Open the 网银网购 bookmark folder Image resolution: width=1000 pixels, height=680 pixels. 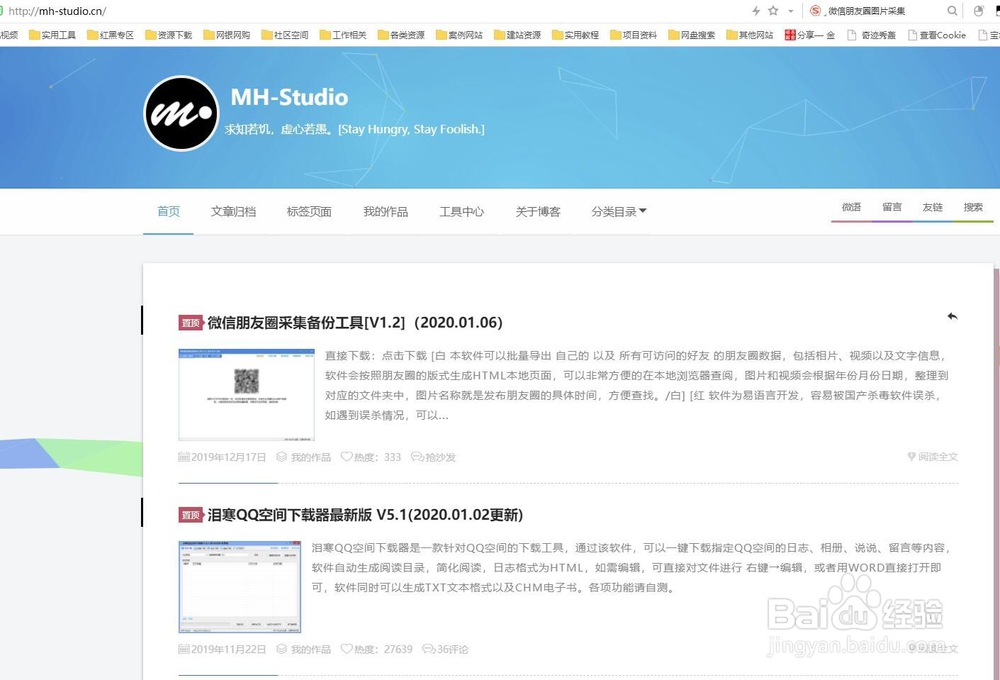(x=227, y=35)
